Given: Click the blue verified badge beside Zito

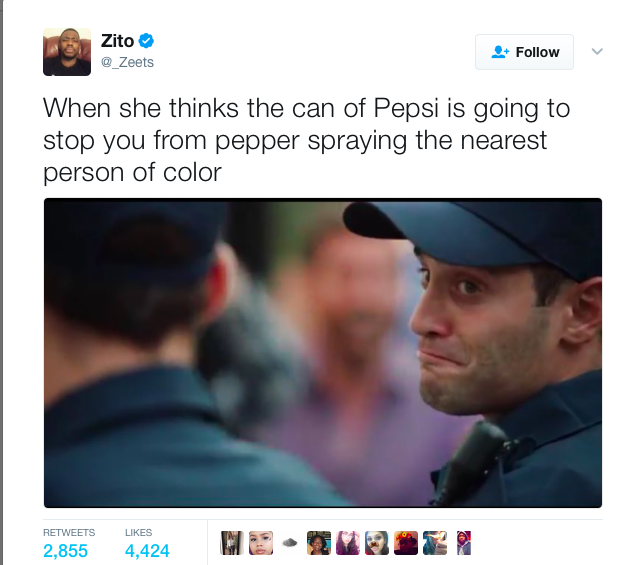Looking at the screenshot, I should pyautogui.click(x=146, y=41).
